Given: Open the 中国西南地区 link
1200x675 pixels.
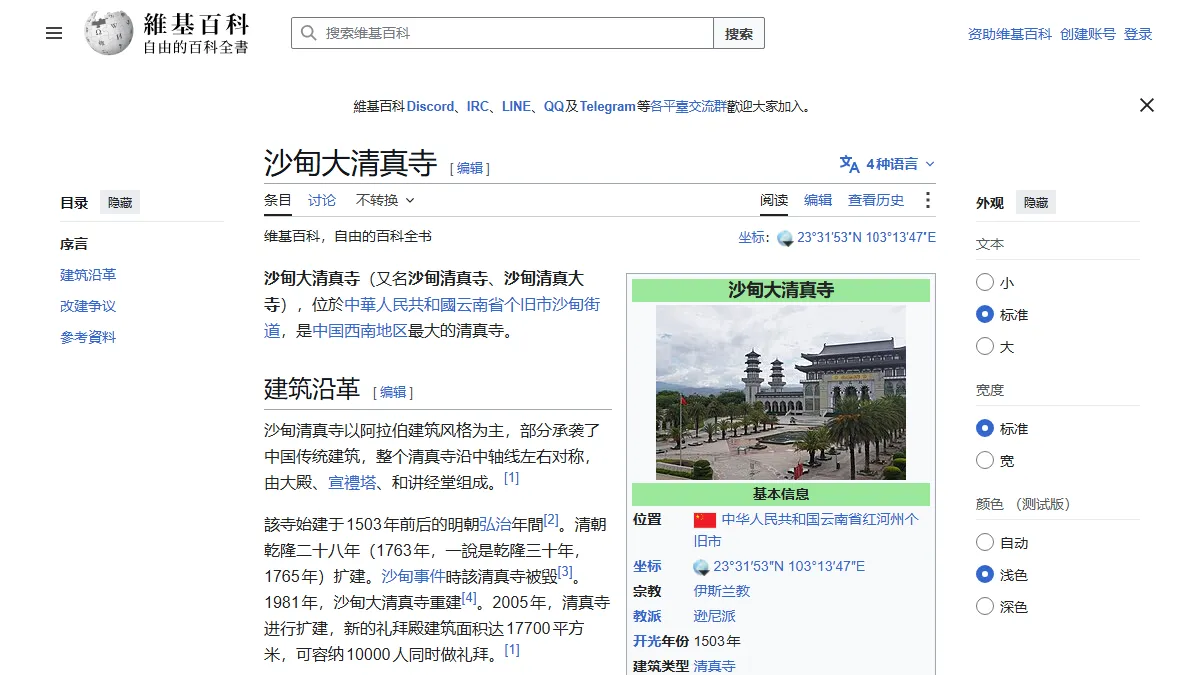Looking at the screenshot, I should pyautogui.click(x=360, y=330).
